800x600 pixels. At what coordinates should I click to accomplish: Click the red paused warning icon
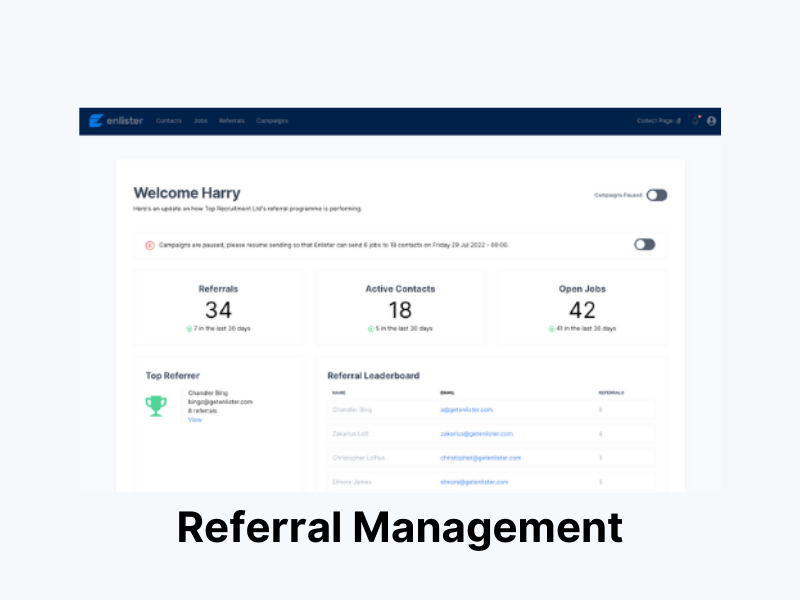[150, 245]
